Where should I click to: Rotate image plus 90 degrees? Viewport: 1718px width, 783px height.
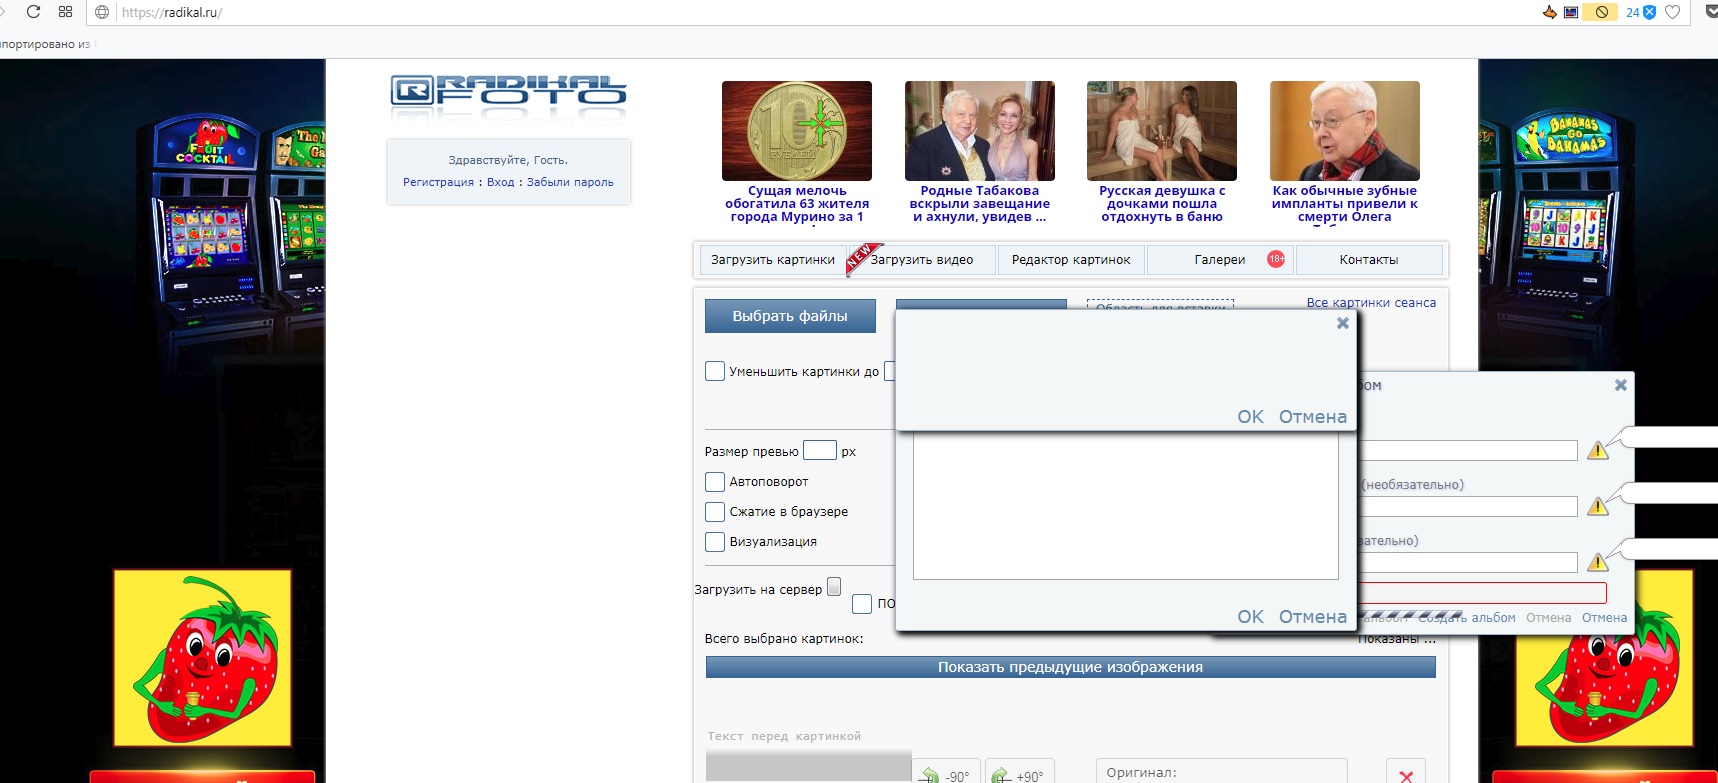coord(1019,775)
